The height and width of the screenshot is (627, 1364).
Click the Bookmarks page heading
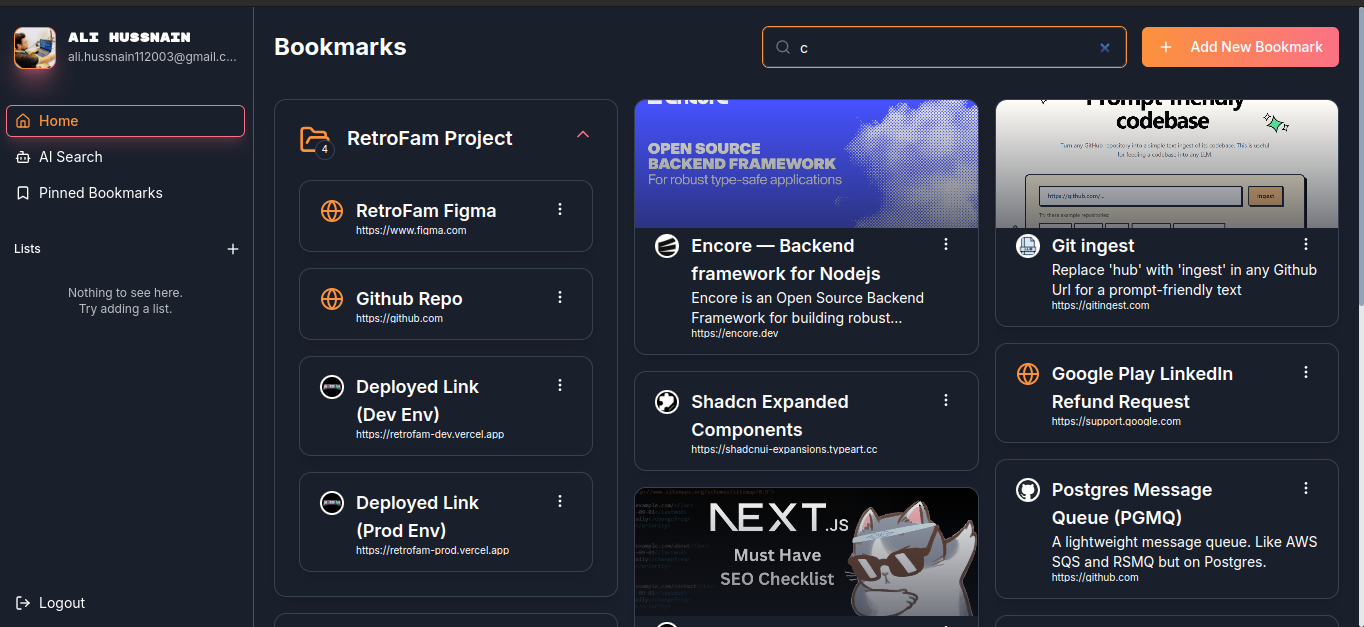pyautogui.click(x=340, y=47)
